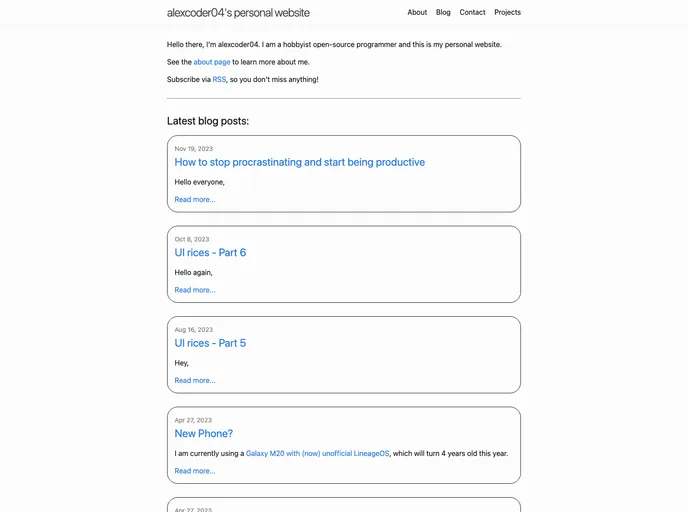
Task: Open the procrastinating and productive post title
Action: 299,162
